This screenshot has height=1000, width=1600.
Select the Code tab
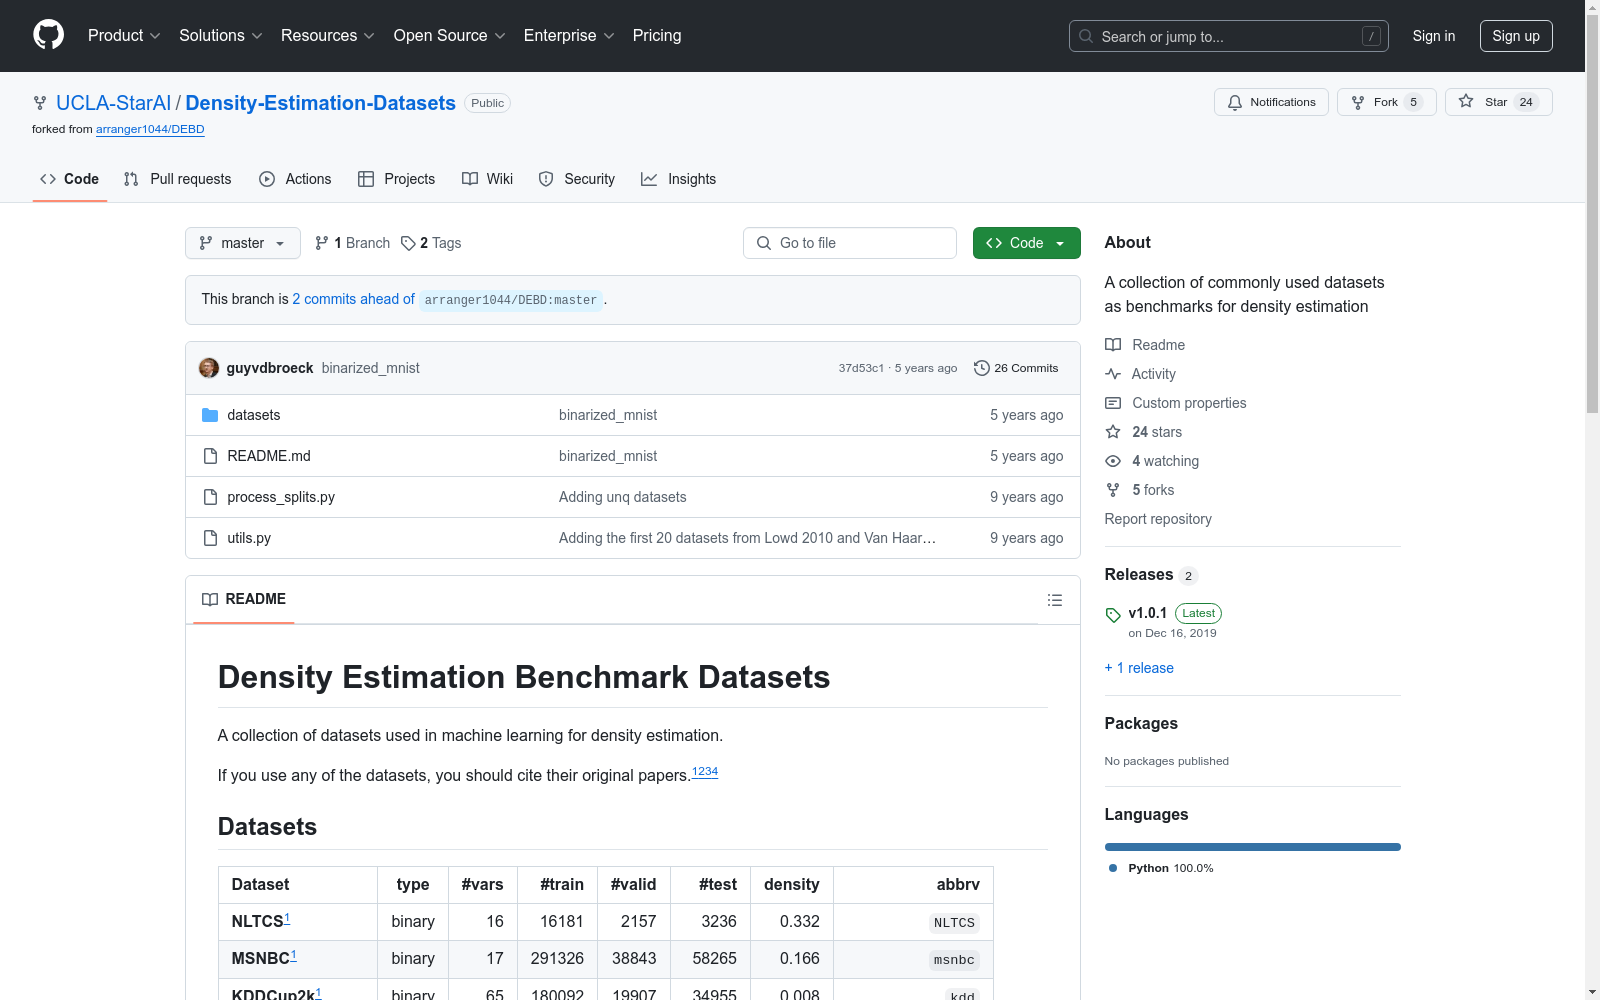(70, 179)
